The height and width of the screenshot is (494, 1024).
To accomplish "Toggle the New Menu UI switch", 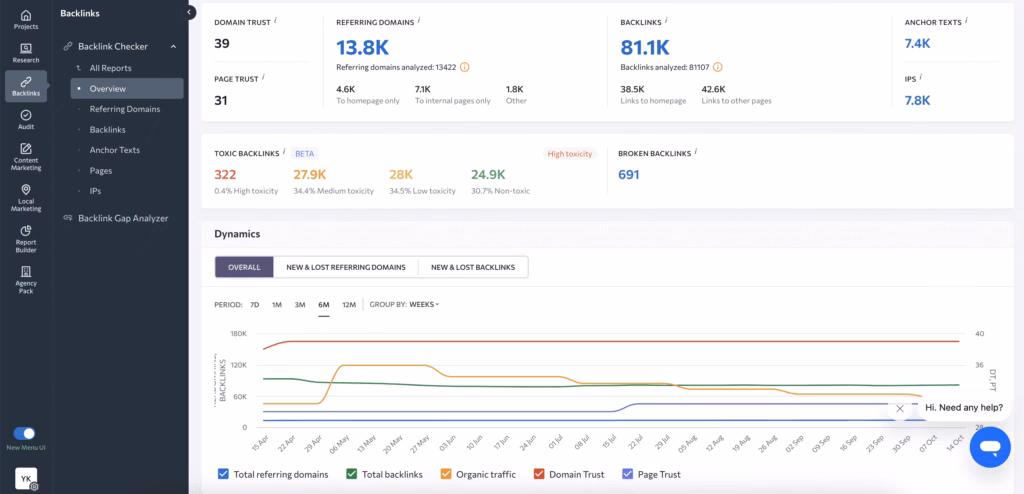I will click(x=25, y=433).
